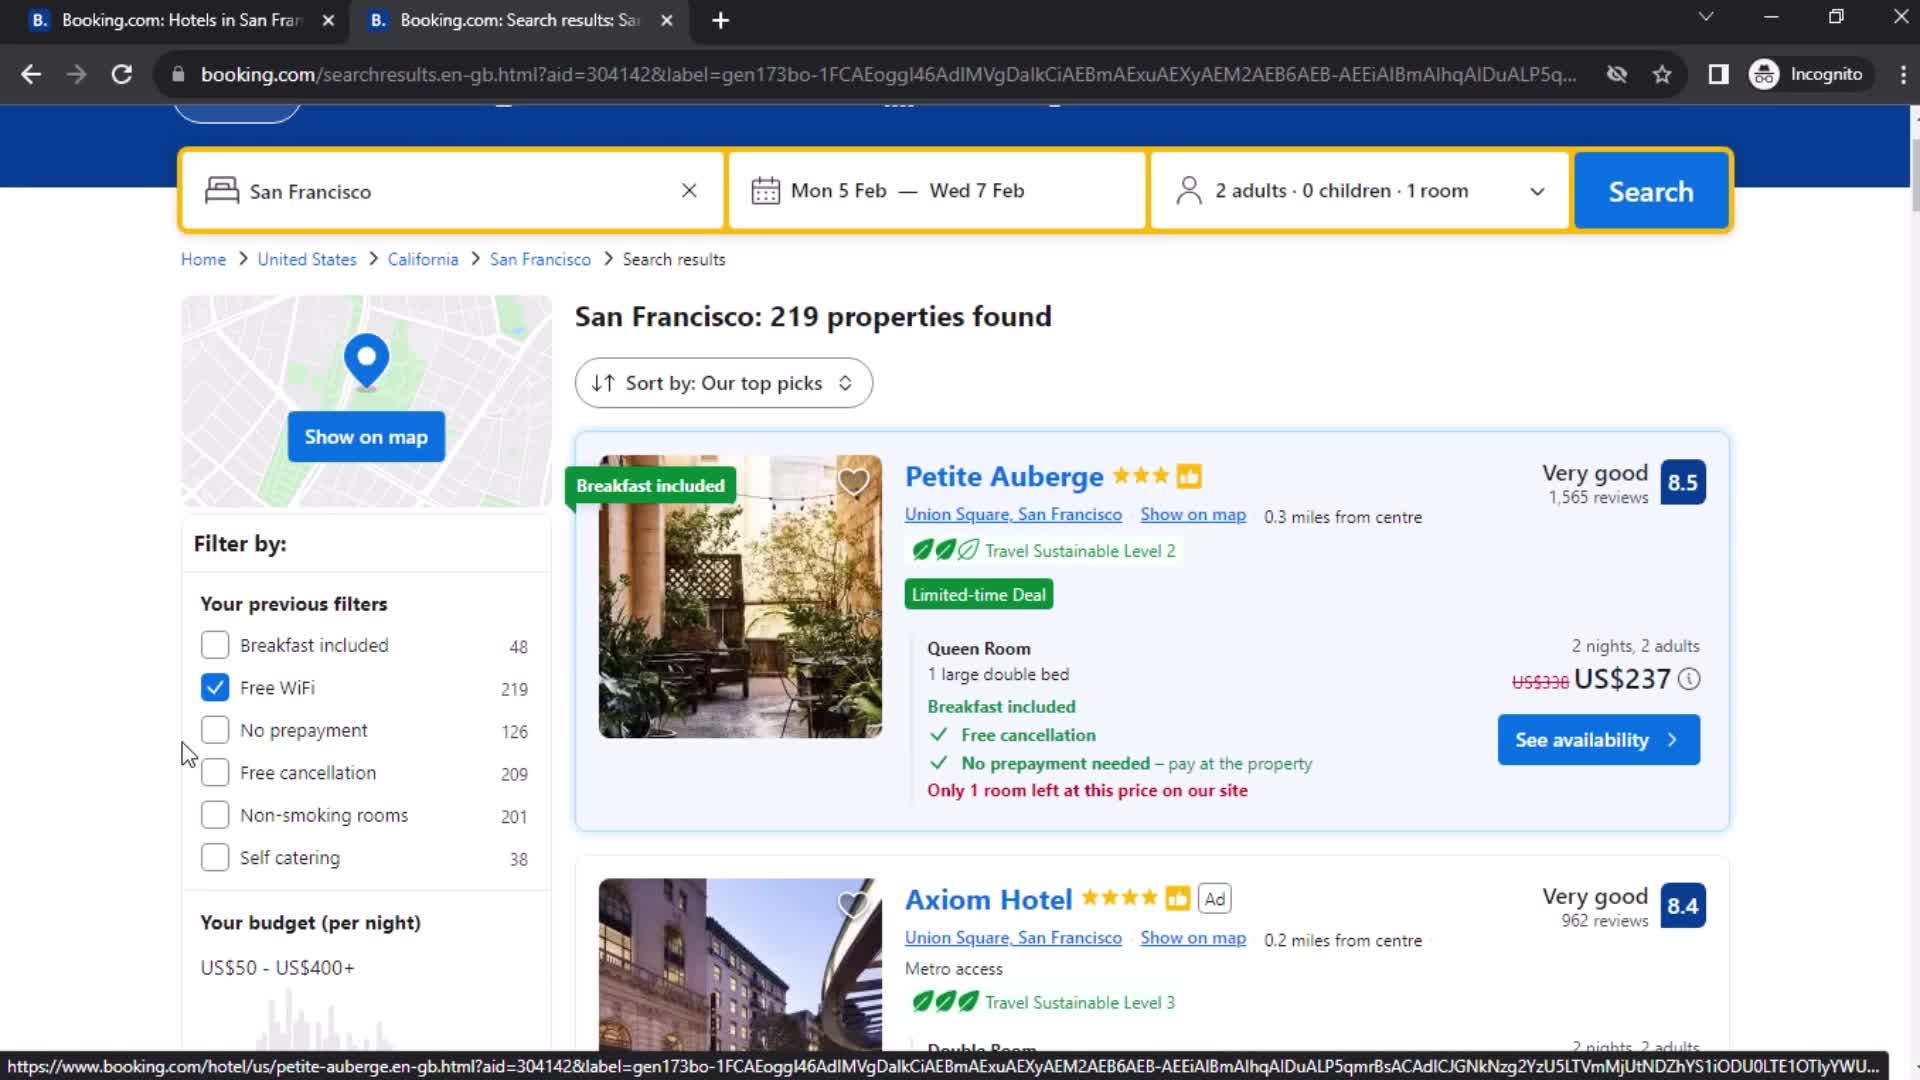Screen dimensions: 1920x1080
Task: Enable the Breakfast included filter
Action: tap(215, 645)
